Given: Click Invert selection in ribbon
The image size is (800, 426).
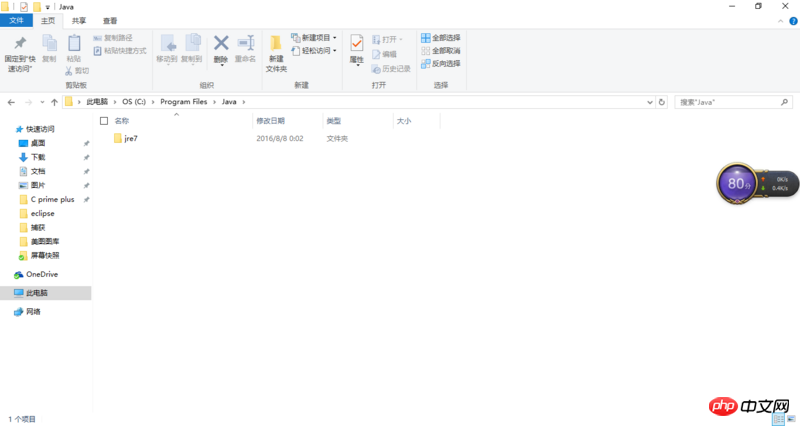Looking at the screenshot, I should tap(441, 63).
